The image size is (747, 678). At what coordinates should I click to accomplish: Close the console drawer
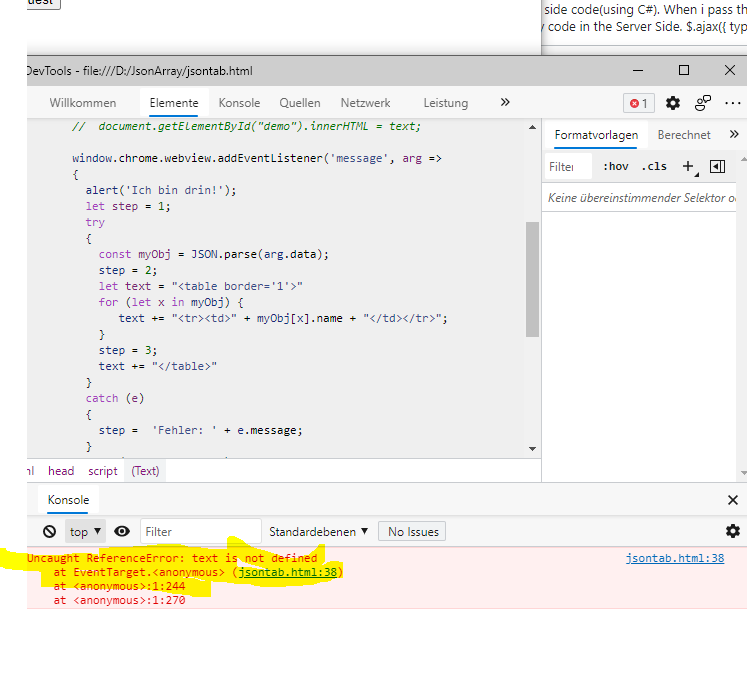[733, 500]
